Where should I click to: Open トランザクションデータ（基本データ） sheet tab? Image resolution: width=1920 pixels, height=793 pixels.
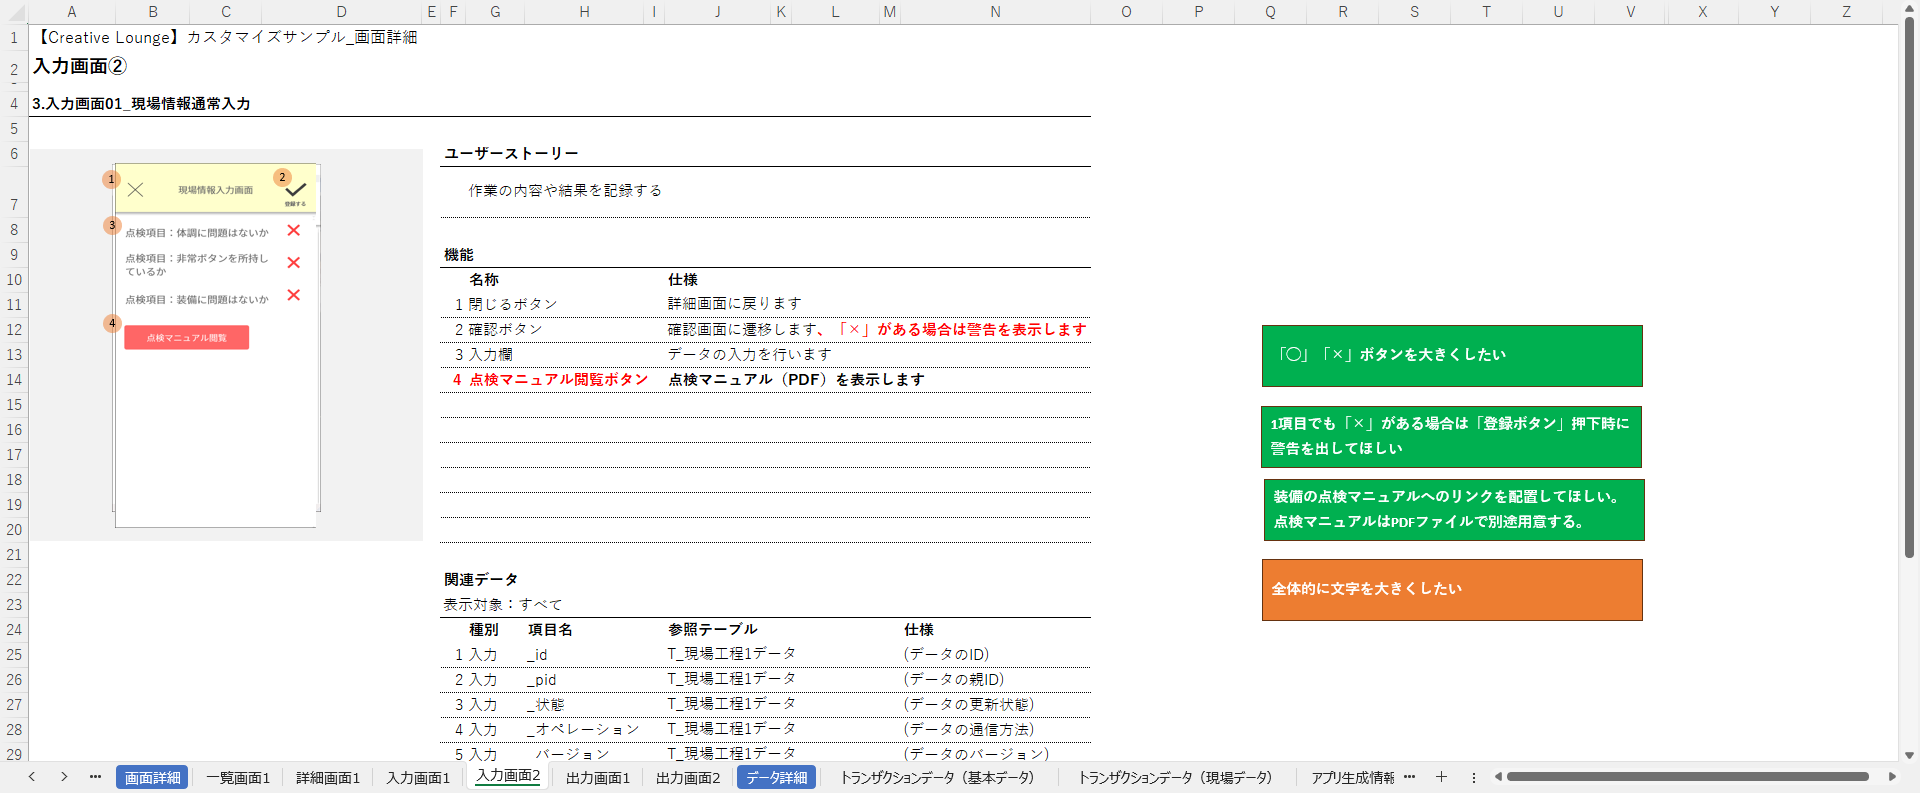[937, 778]
